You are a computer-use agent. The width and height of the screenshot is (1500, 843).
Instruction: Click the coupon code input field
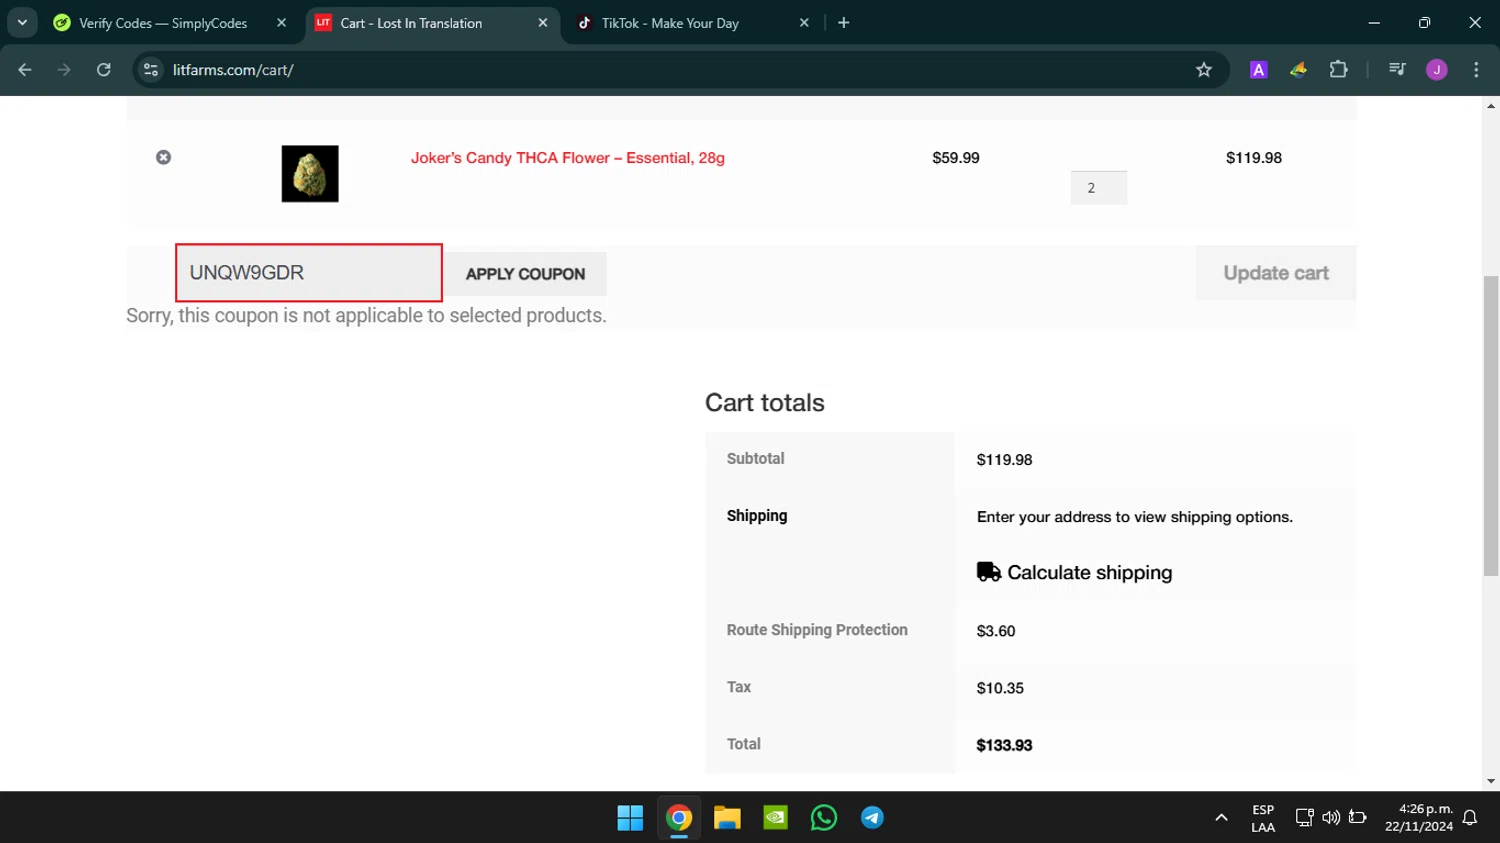pos(309,273)
